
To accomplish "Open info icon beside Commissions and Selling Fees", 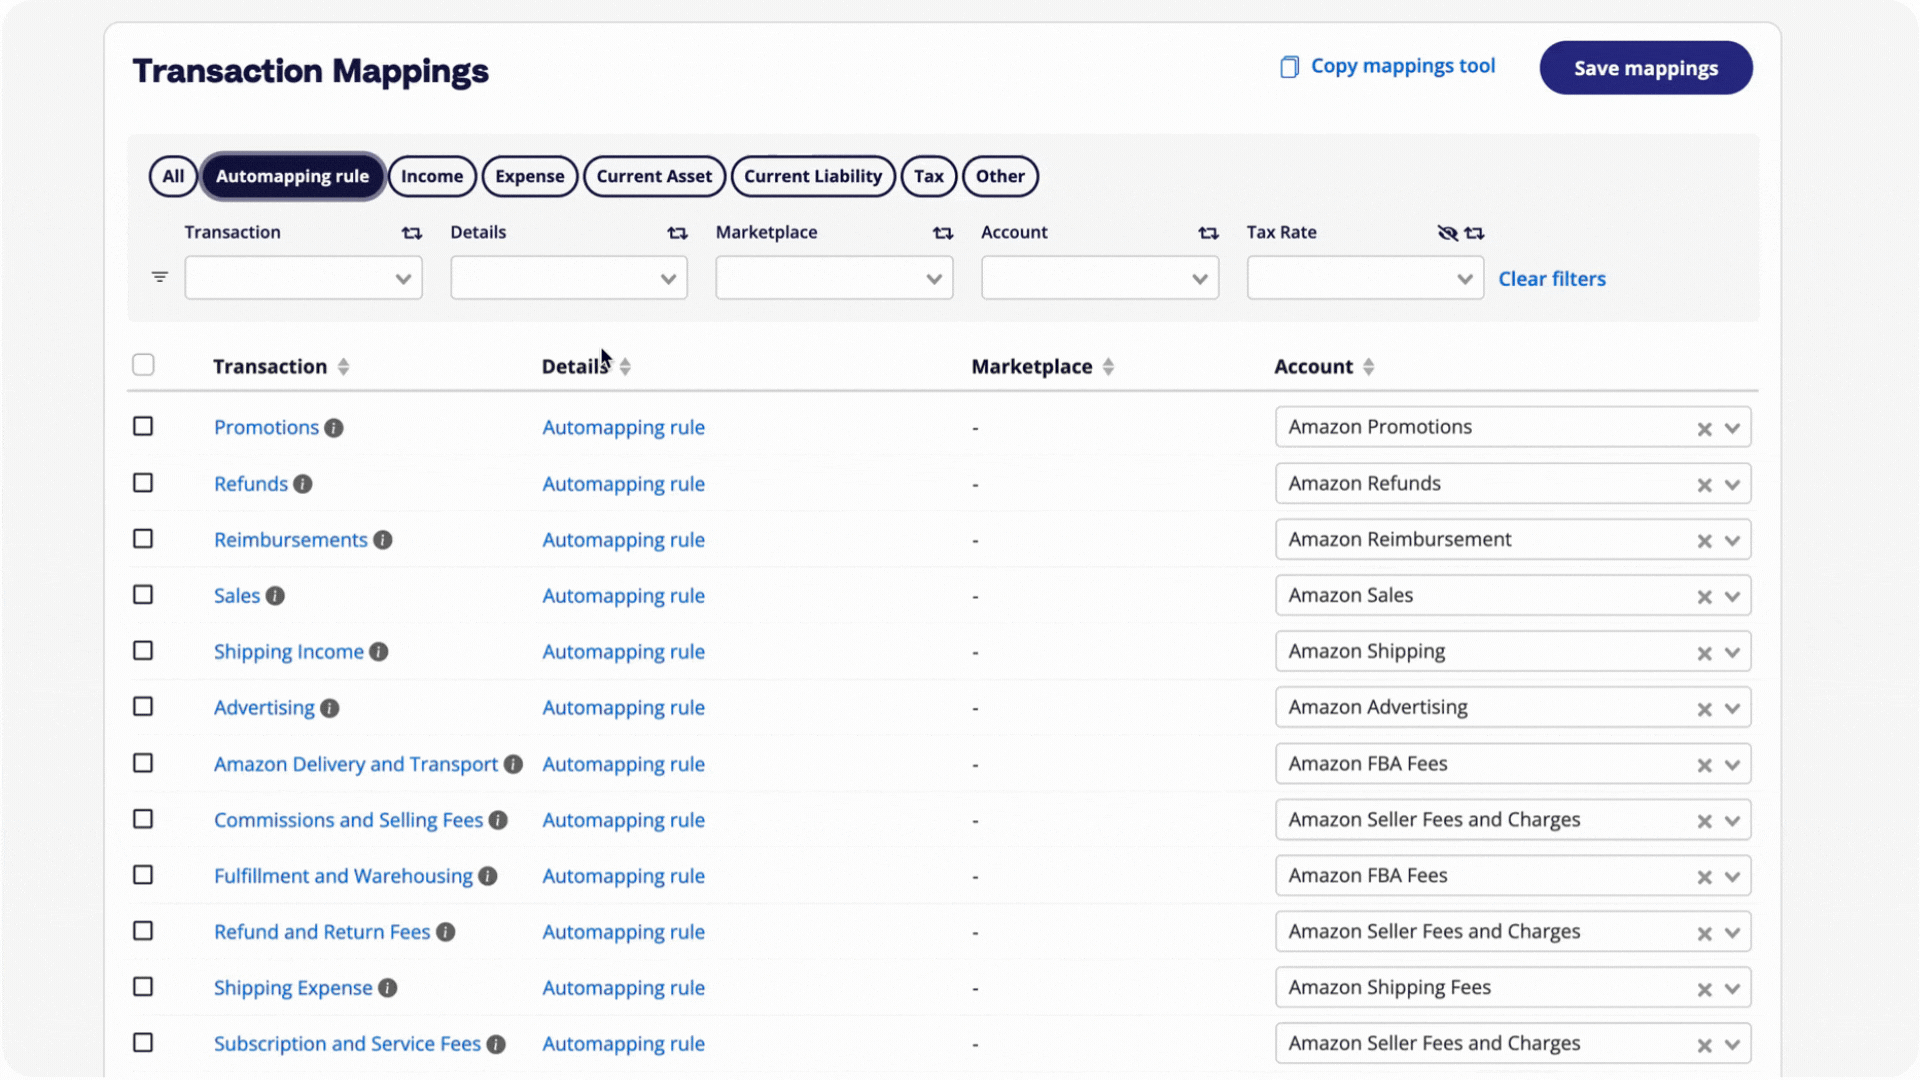I will (x=498, y=820).
